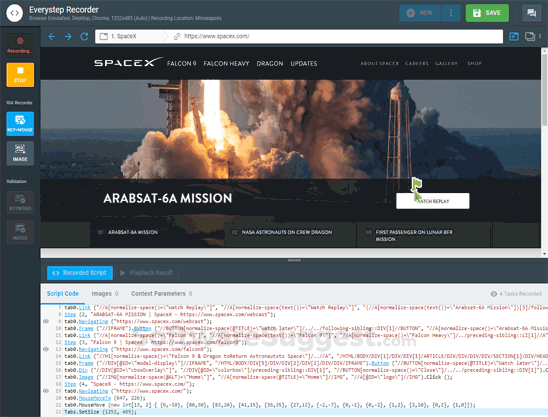Click the Navigating link on line 9
The height and width of the screenshot is (417, 548).
coord(93,322)
